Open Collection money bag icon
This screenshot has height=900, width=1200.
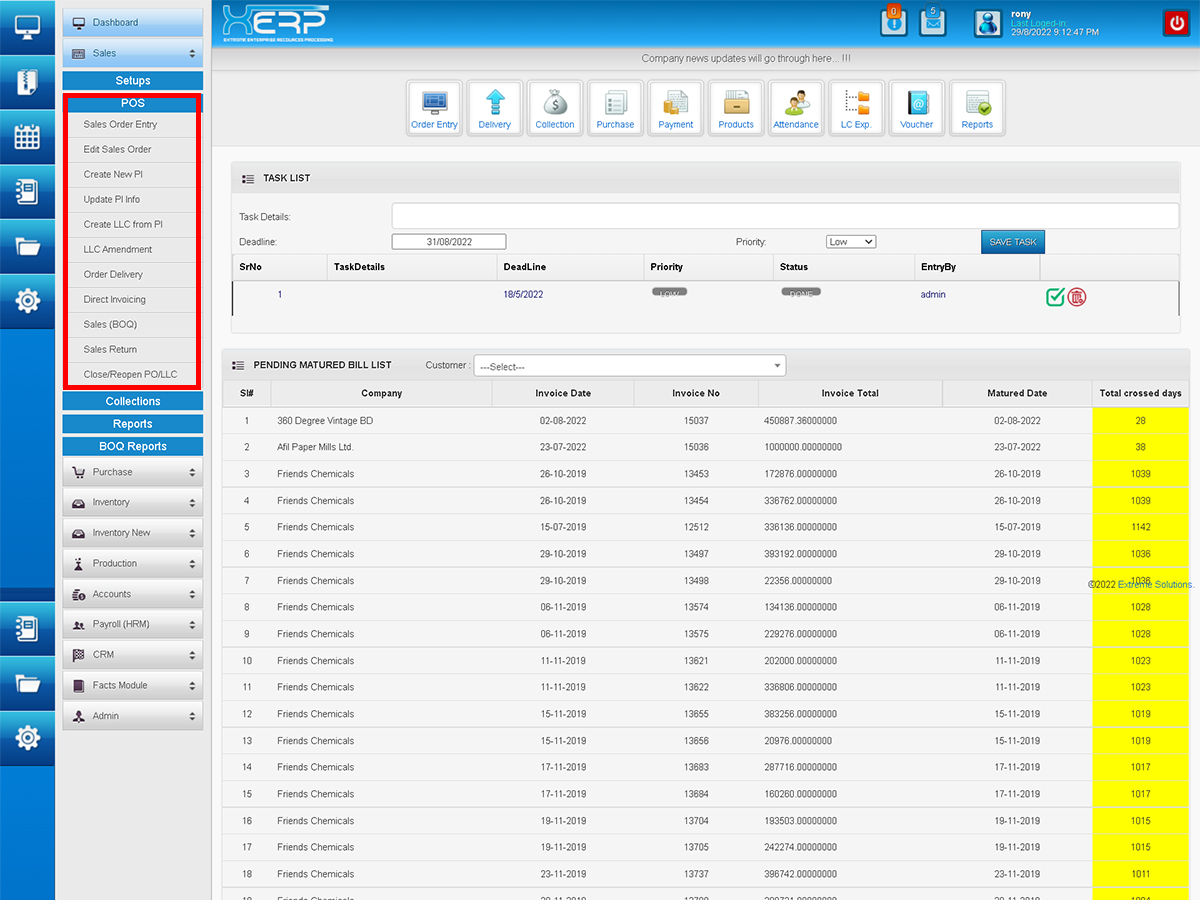[x=555, y=107]
